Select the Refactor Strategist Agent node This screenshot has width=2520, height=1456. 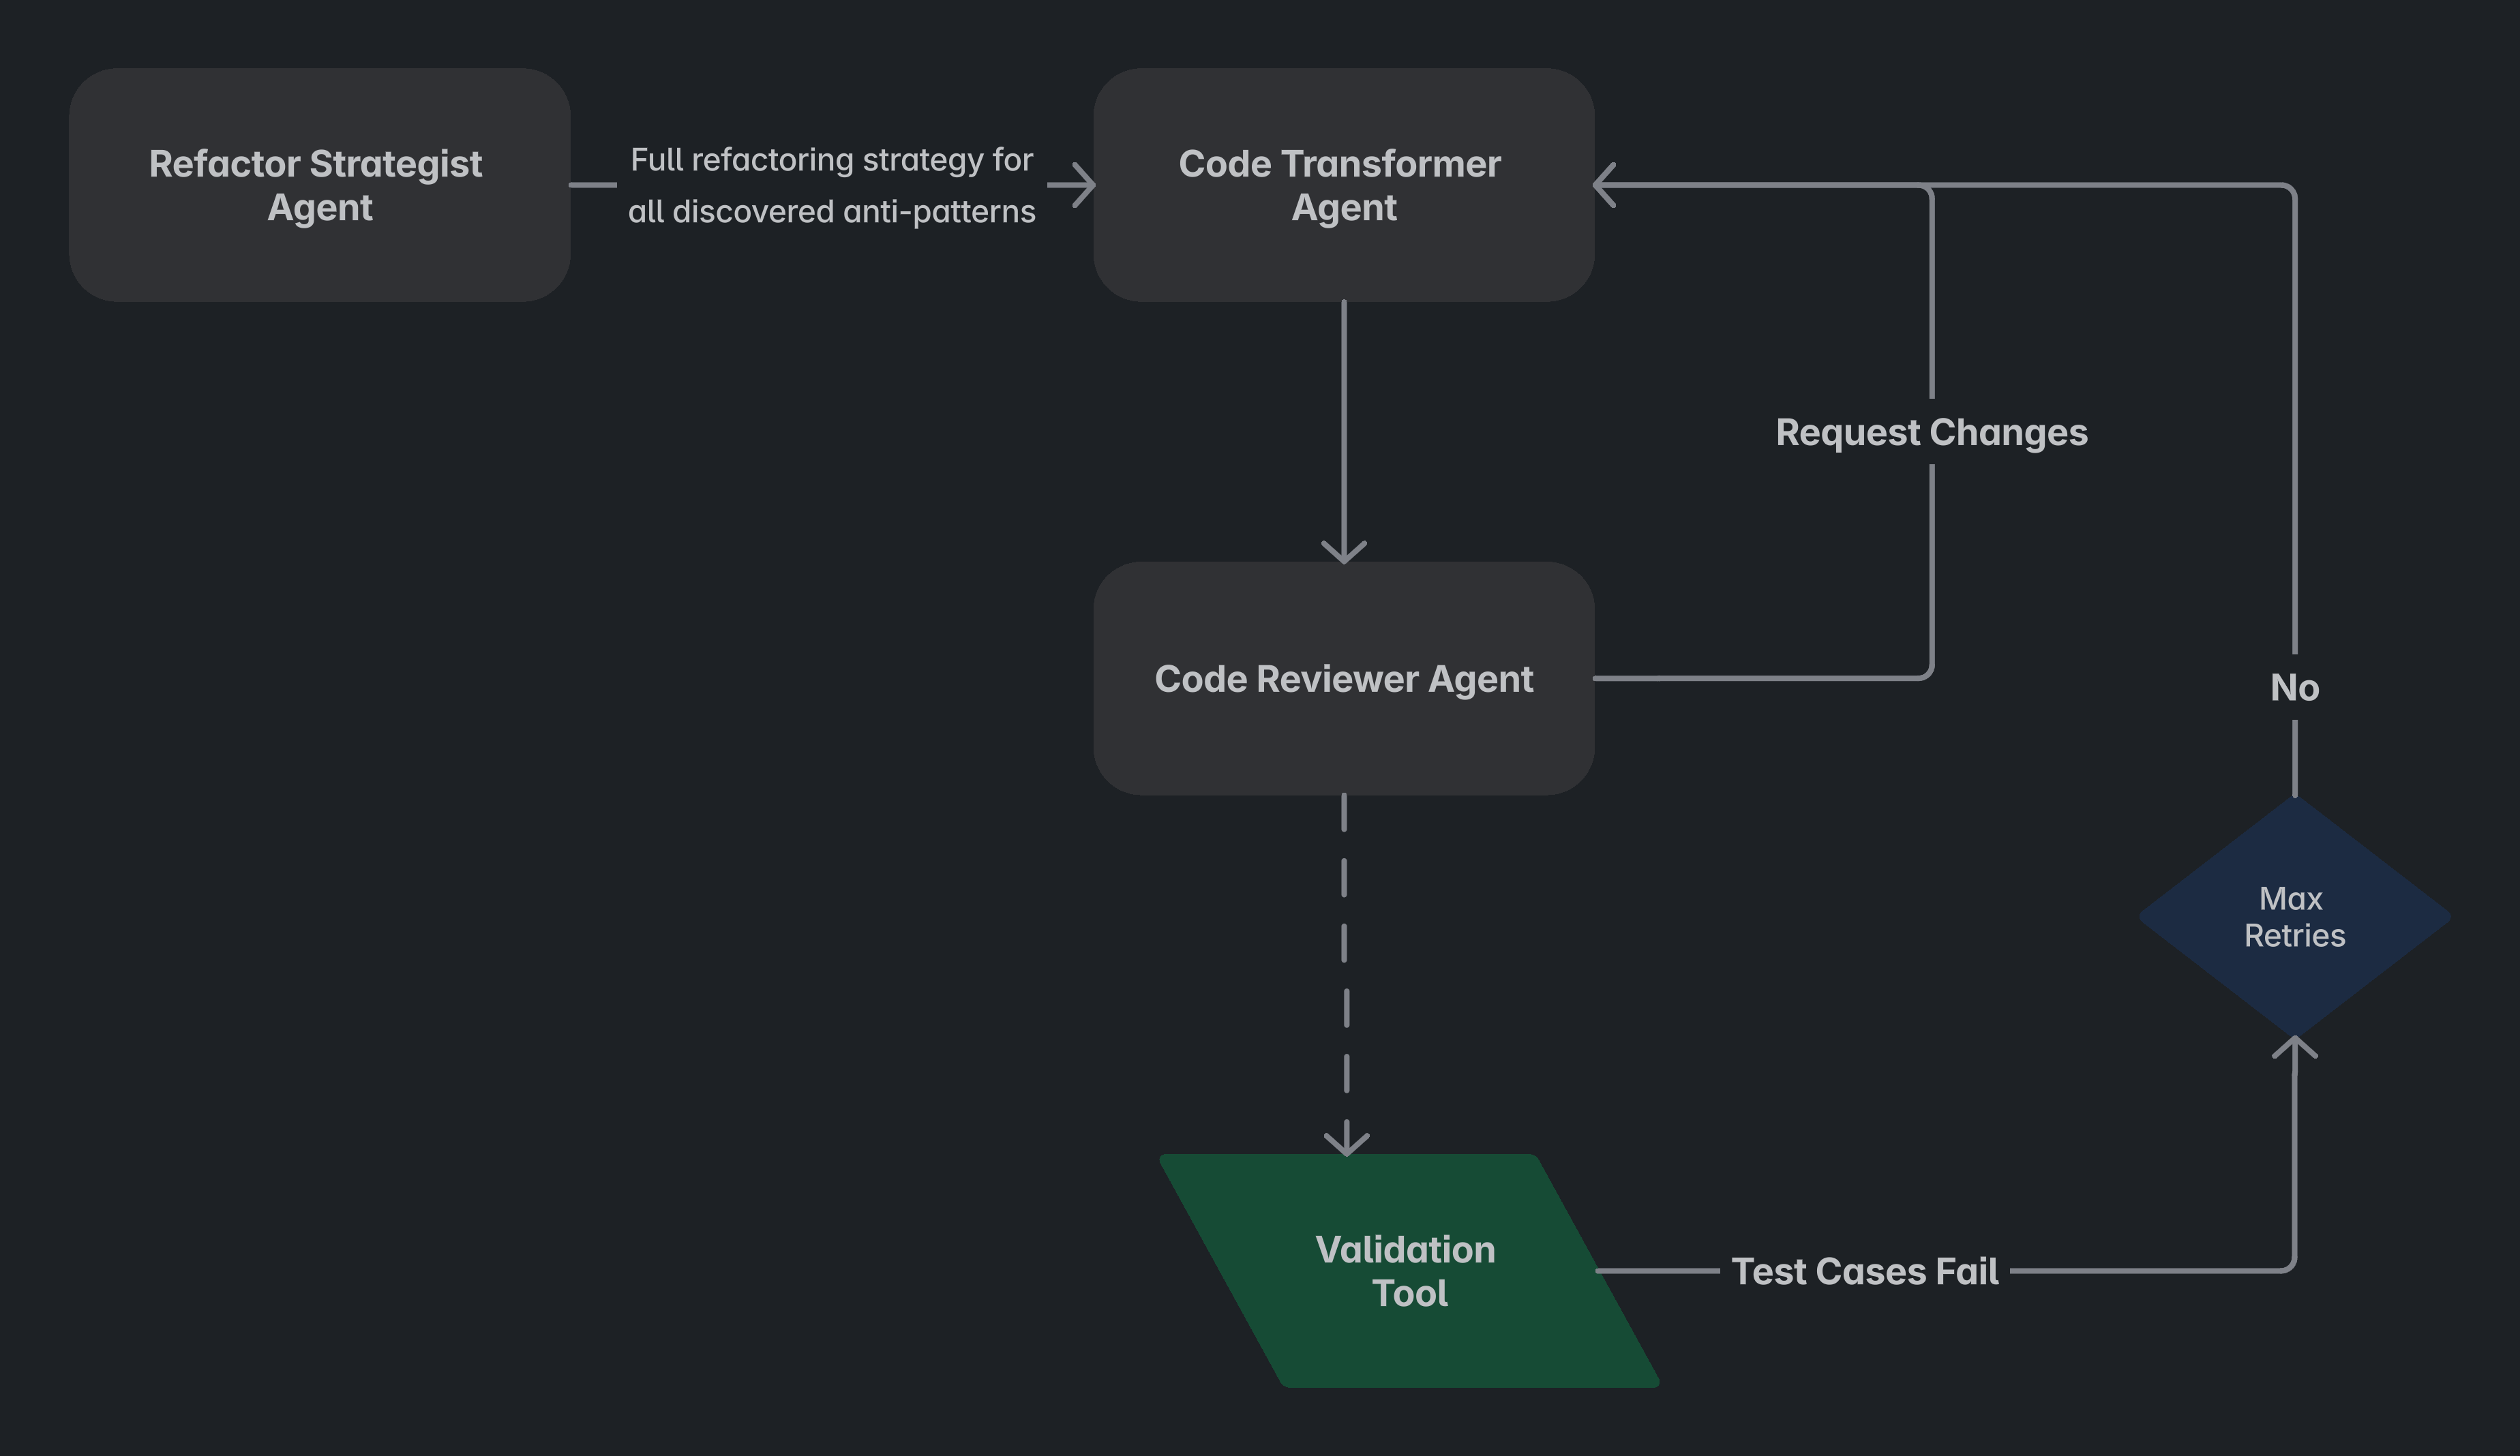[x=320, y=185]
